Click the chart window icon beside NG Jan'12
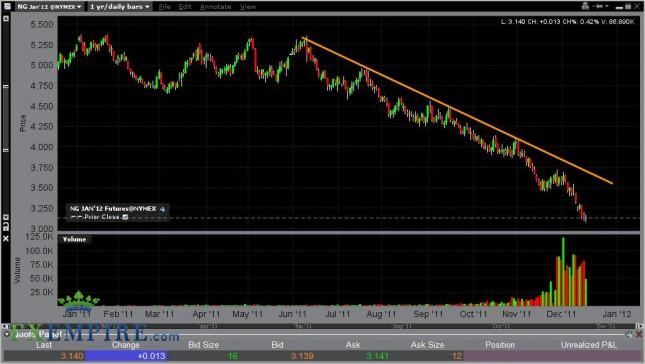Viewport: 645px width, 364px height. [x=7, y=7]
